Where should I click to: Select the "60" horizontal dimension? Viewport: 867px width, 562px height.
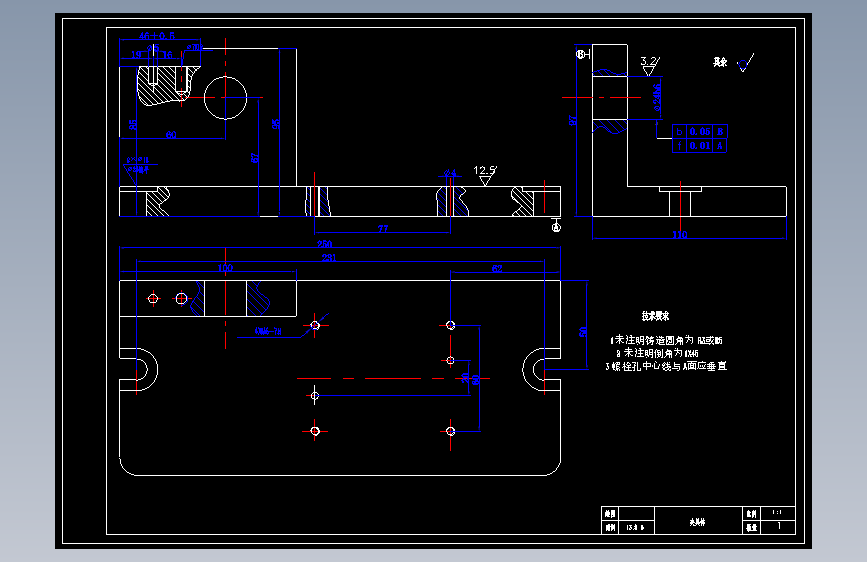(x=171, y=134)
